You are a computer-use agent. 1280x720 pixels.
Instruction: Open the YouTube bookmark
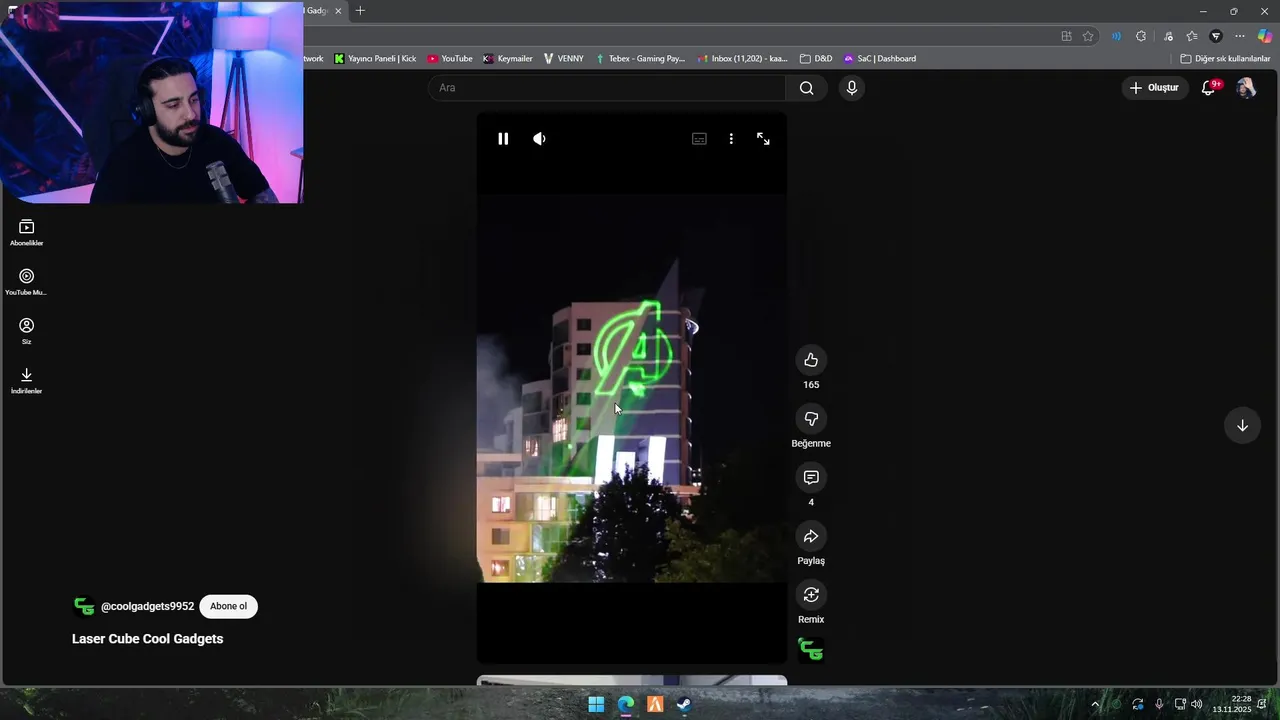point(450,58)
